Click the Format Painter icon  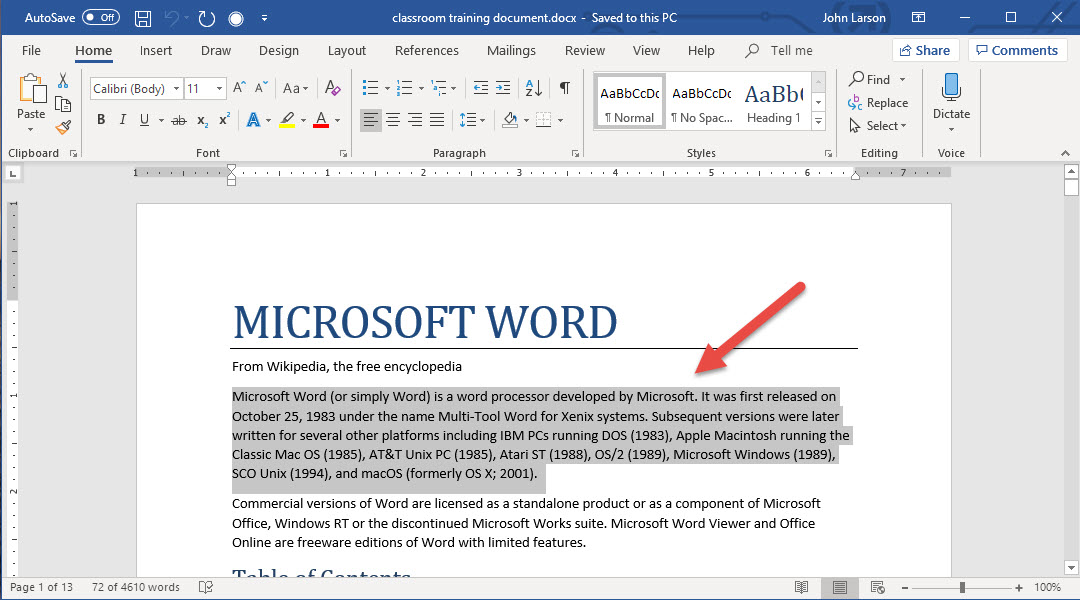tap(63, 127)
